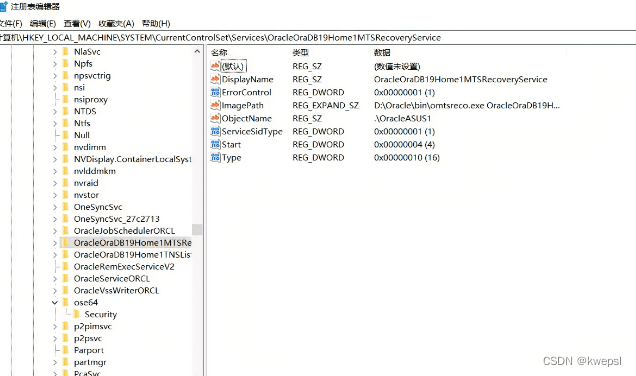Select the ImagePath value icon

(215, 105)
